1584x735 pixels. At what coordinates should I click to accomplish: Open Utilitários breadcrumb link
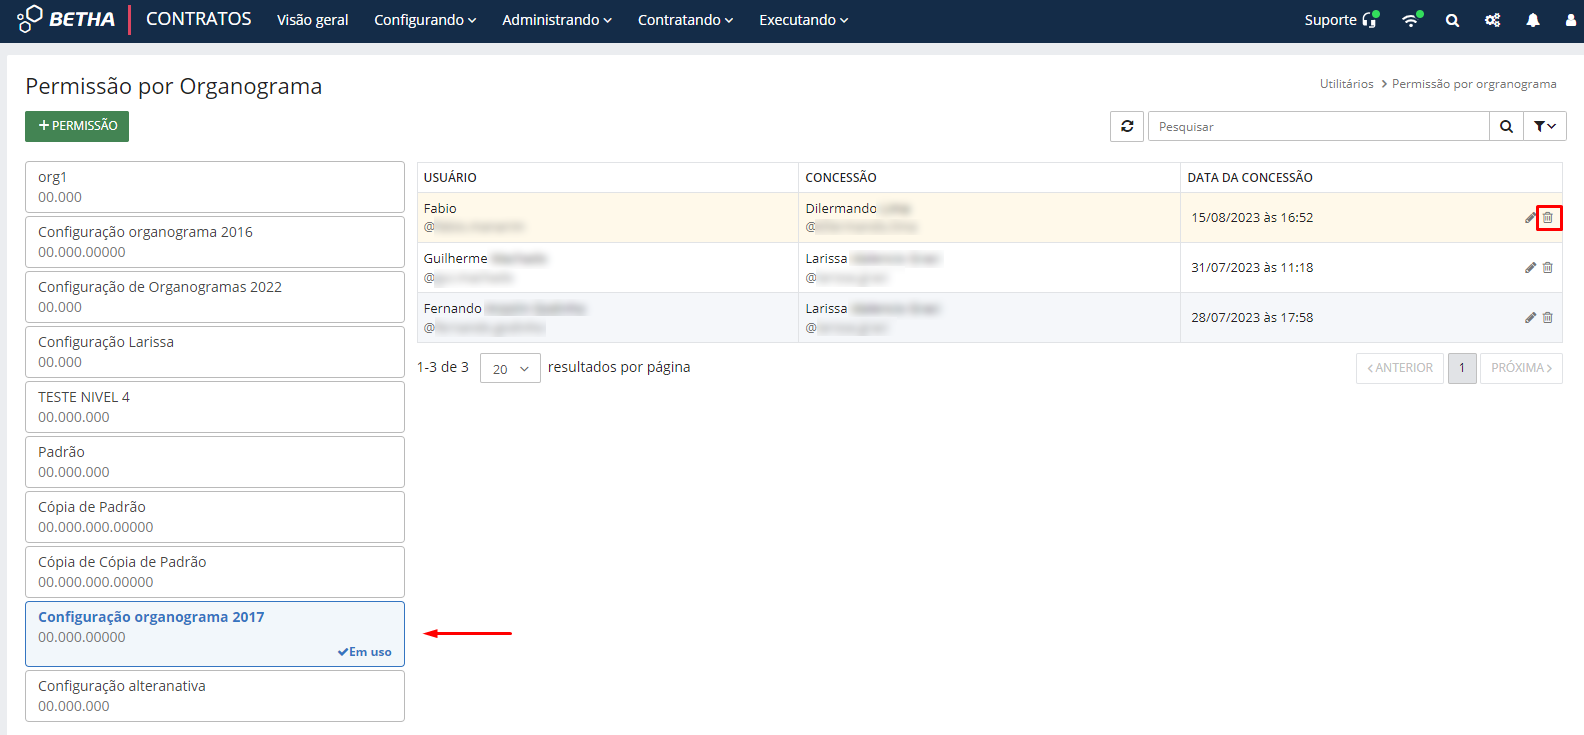click(x=1346, y=84)
